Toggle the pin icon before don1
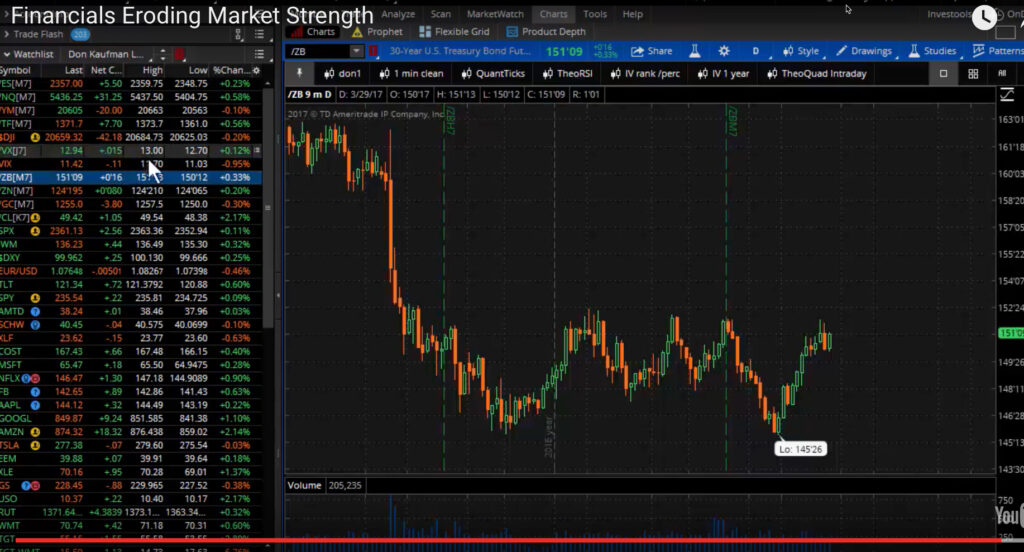This screenshot has width=1024, height=552. pos(300,73)
